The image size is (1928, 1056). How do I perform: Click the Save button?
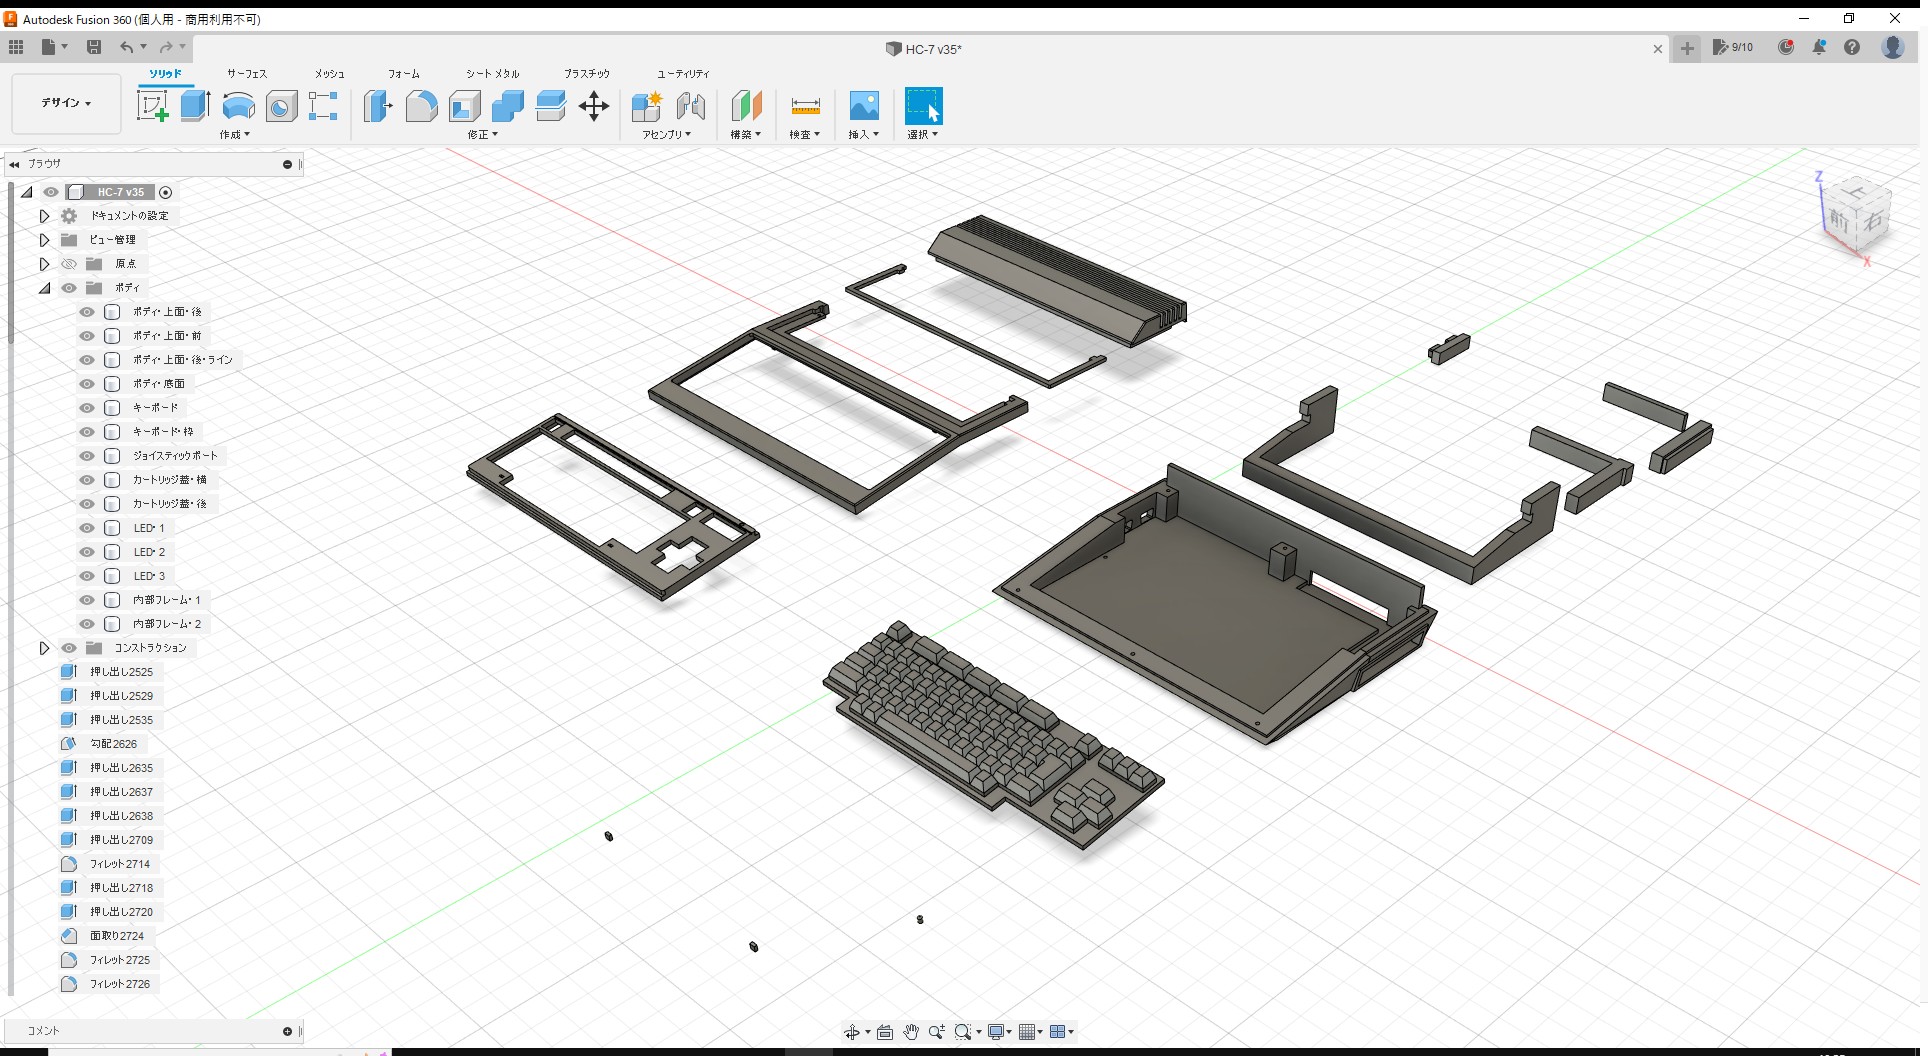tap(94, 47)
